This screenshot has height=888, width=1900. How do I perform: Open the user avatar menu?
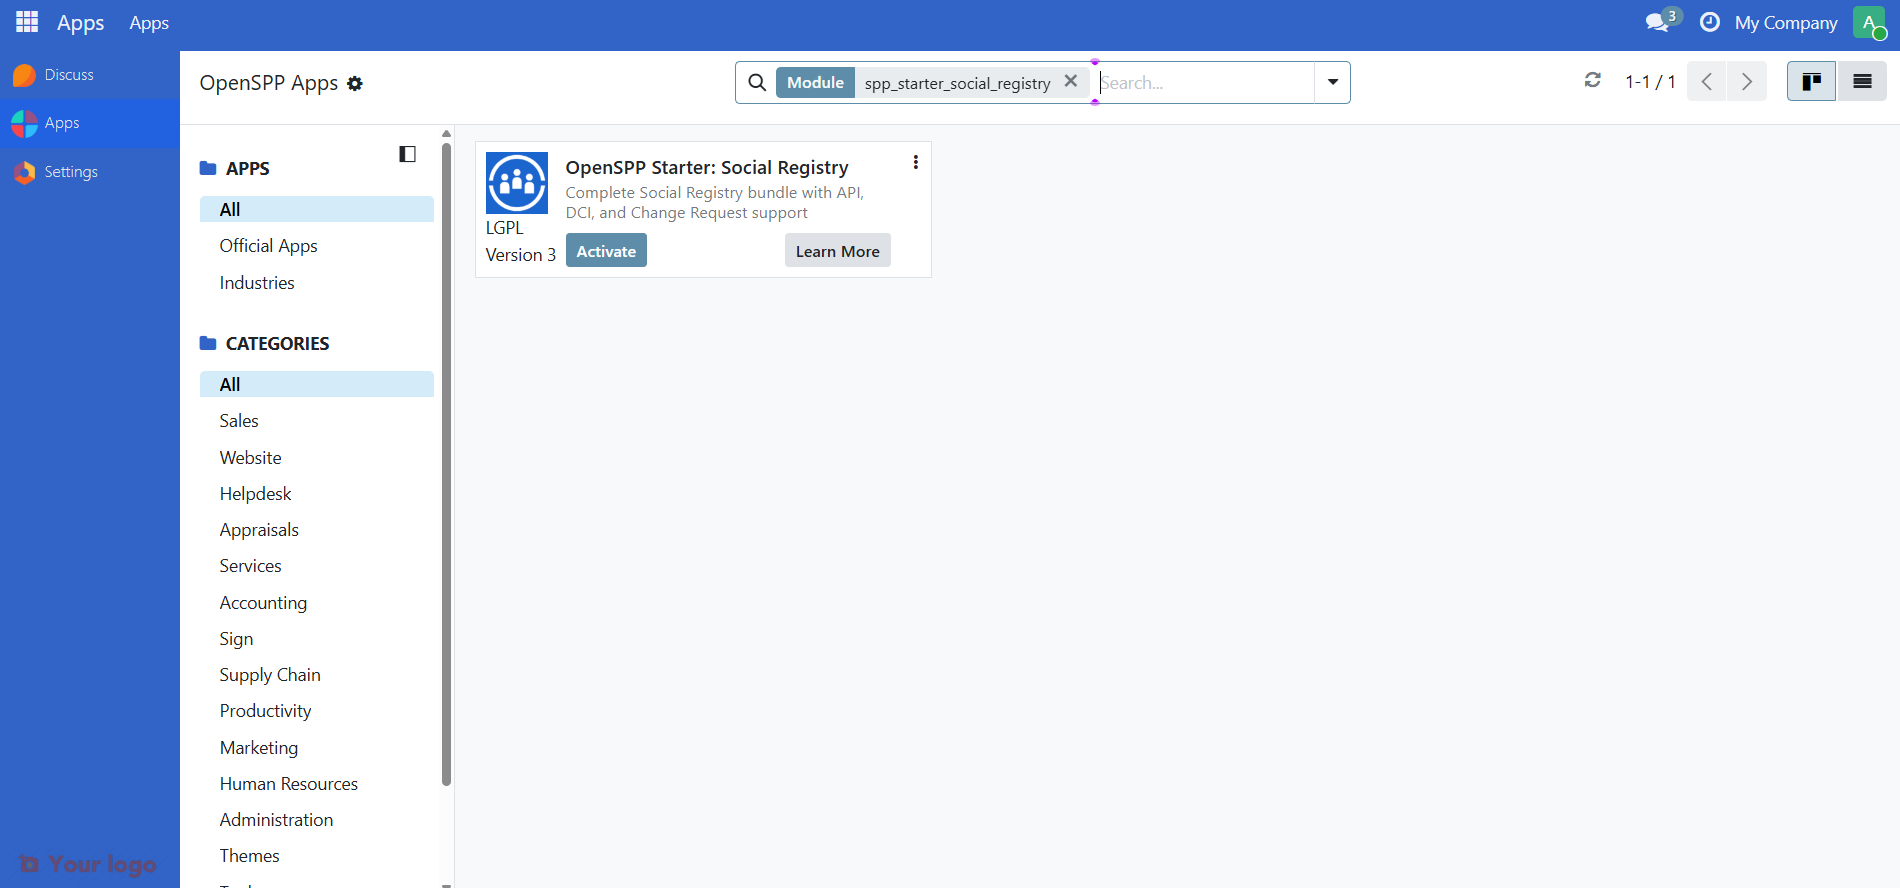pyautogui.click(x=1869, y=22)
